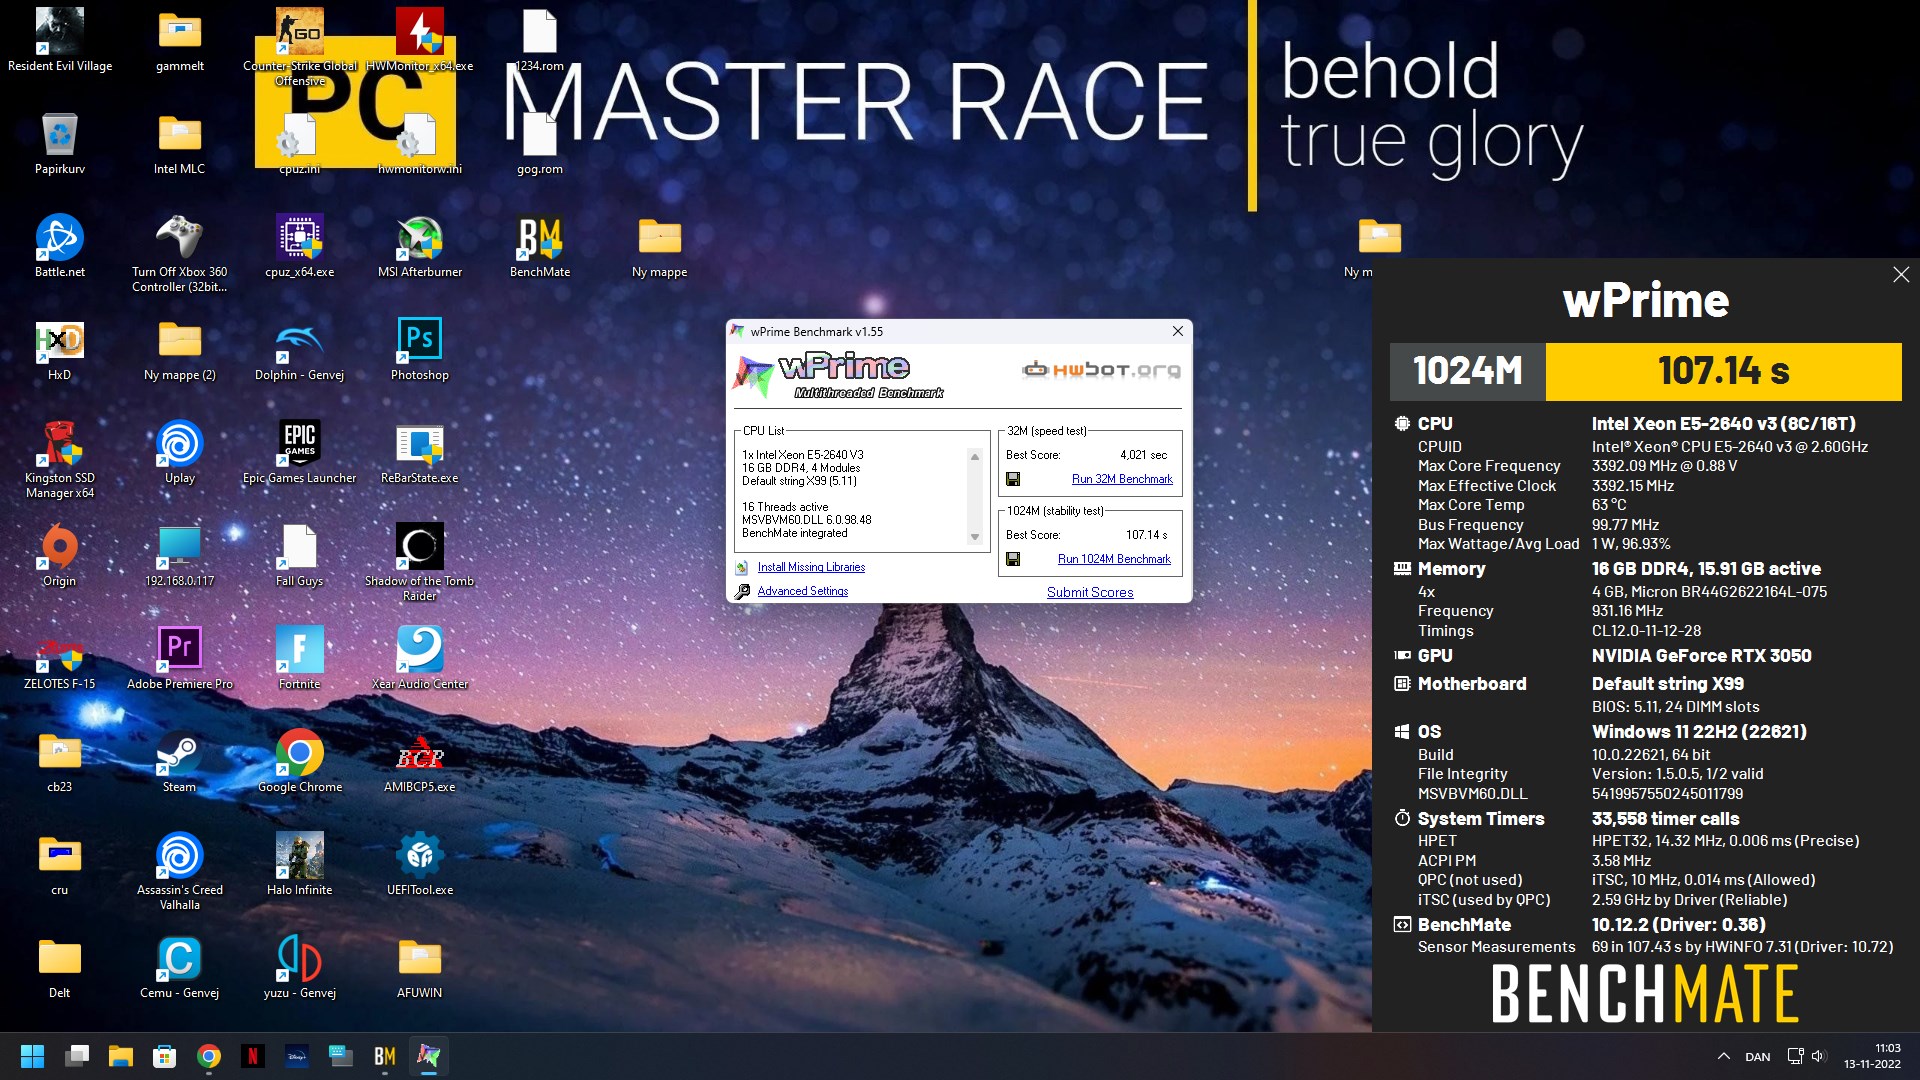Launch Fall Guys desktop icon
The width and height of the screenshot is (1920, 1080).
pyautogui.click(x=300, y=555)
